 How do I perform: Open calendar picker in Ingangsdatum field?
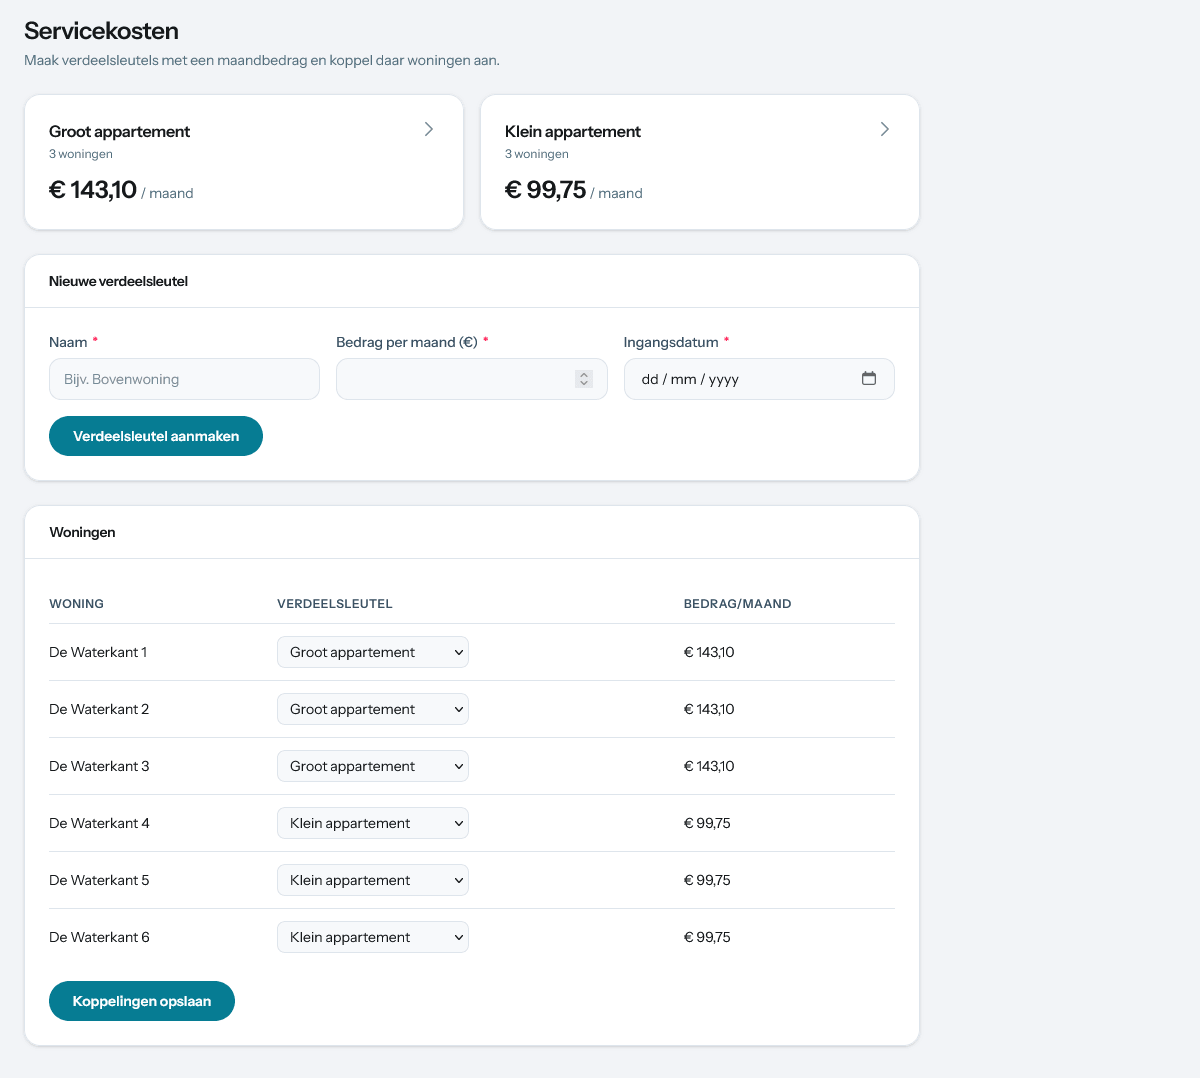[x=869, y=379]
